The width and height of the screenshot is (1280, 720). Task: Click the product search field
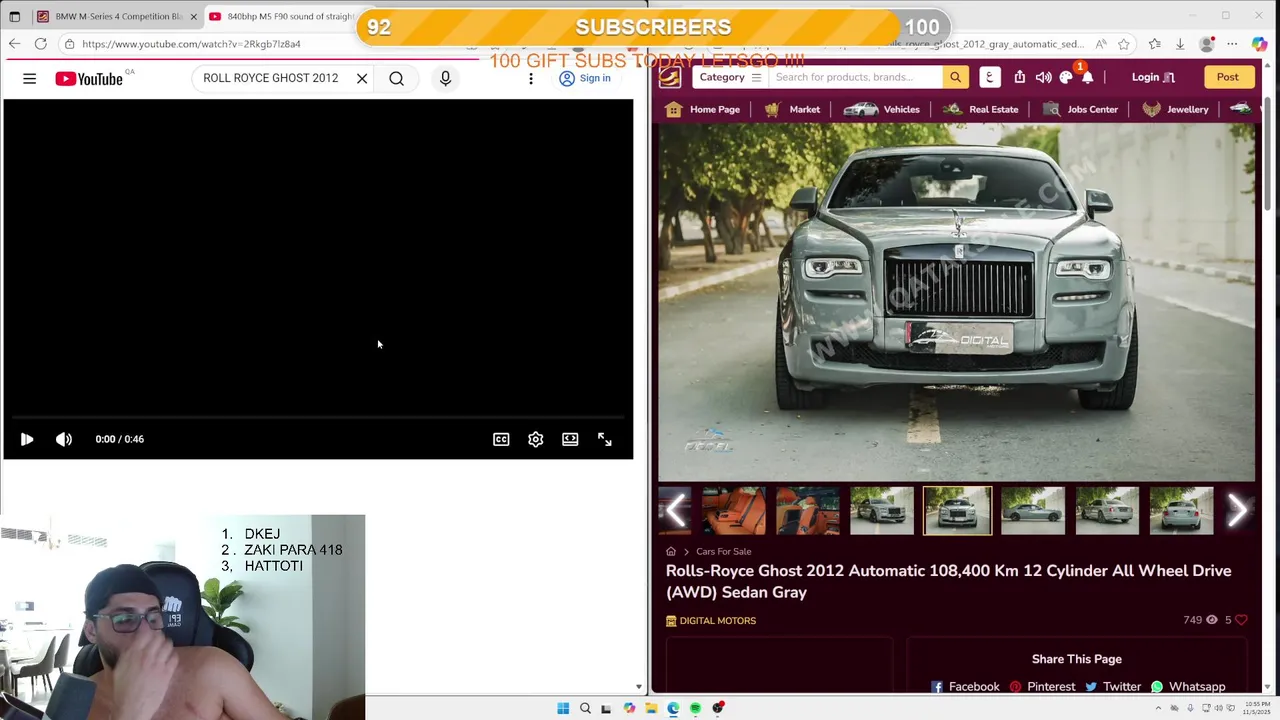point(856,77)
